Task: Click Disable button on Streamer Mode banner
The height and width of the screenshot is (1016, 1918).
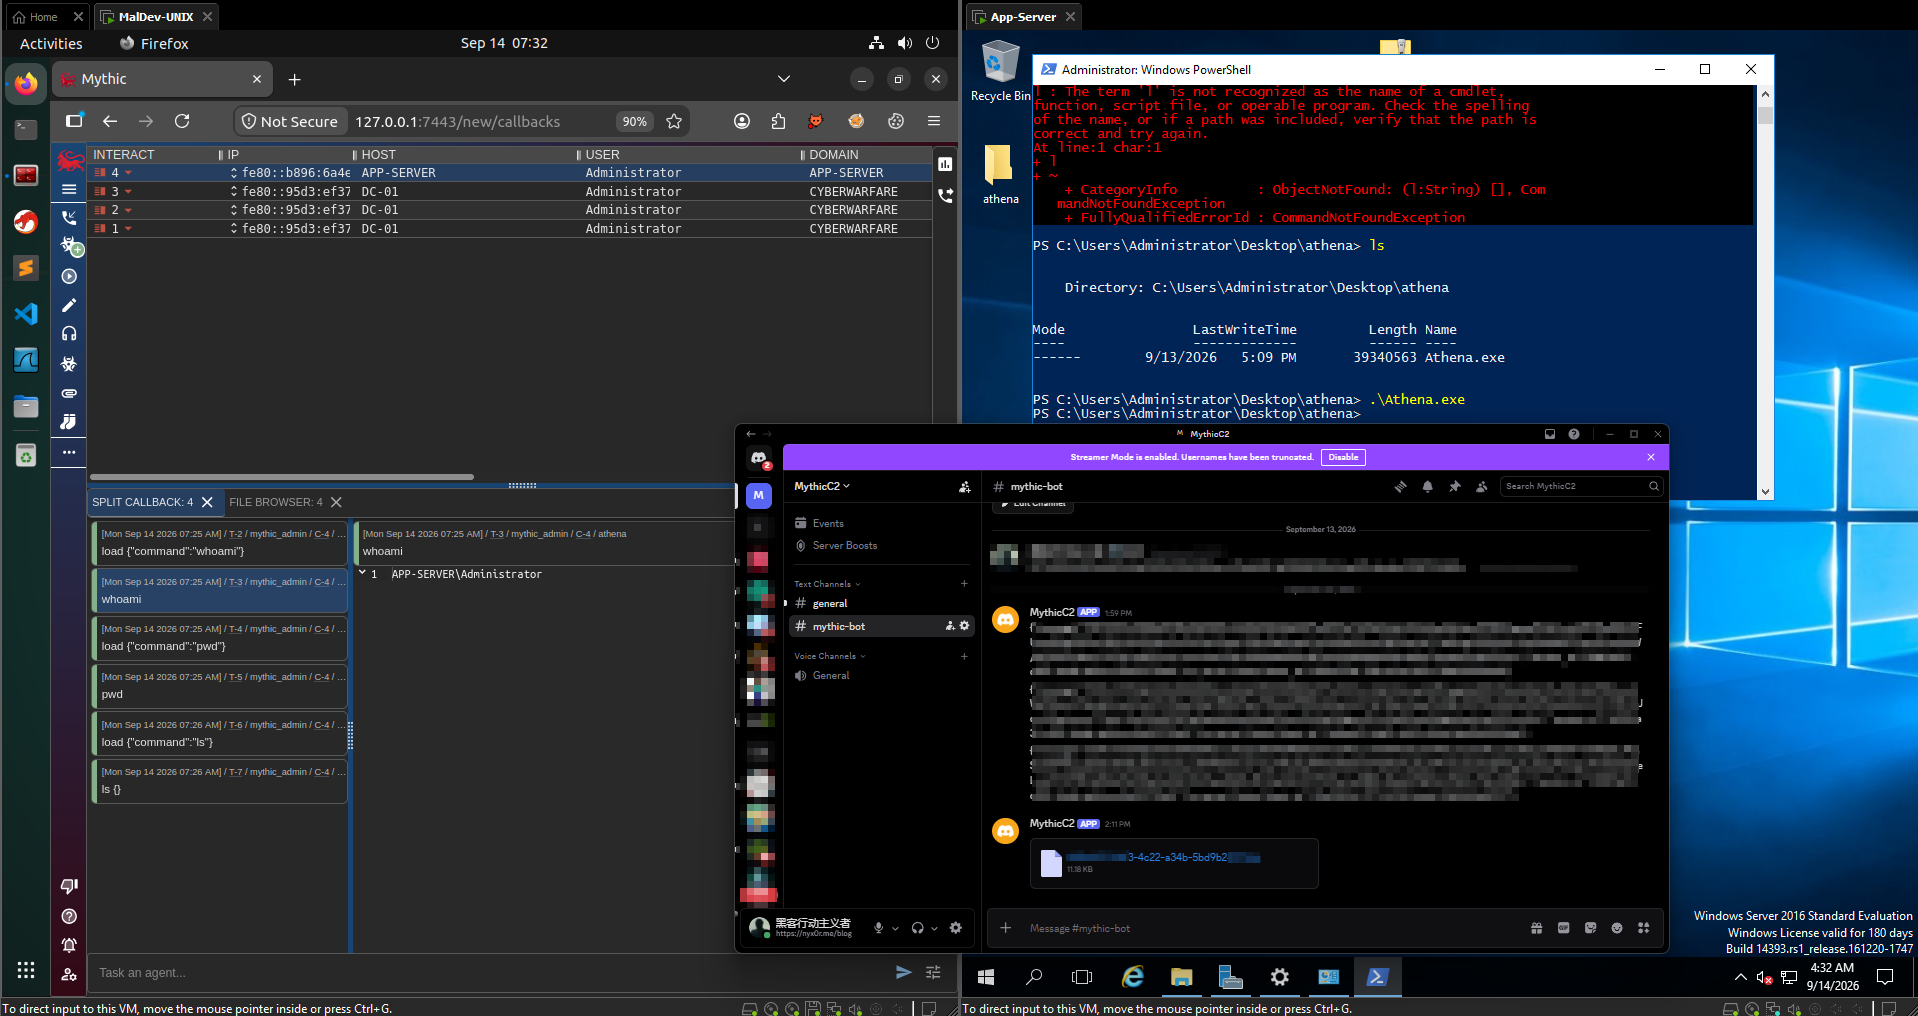Action: [1343, 457]
